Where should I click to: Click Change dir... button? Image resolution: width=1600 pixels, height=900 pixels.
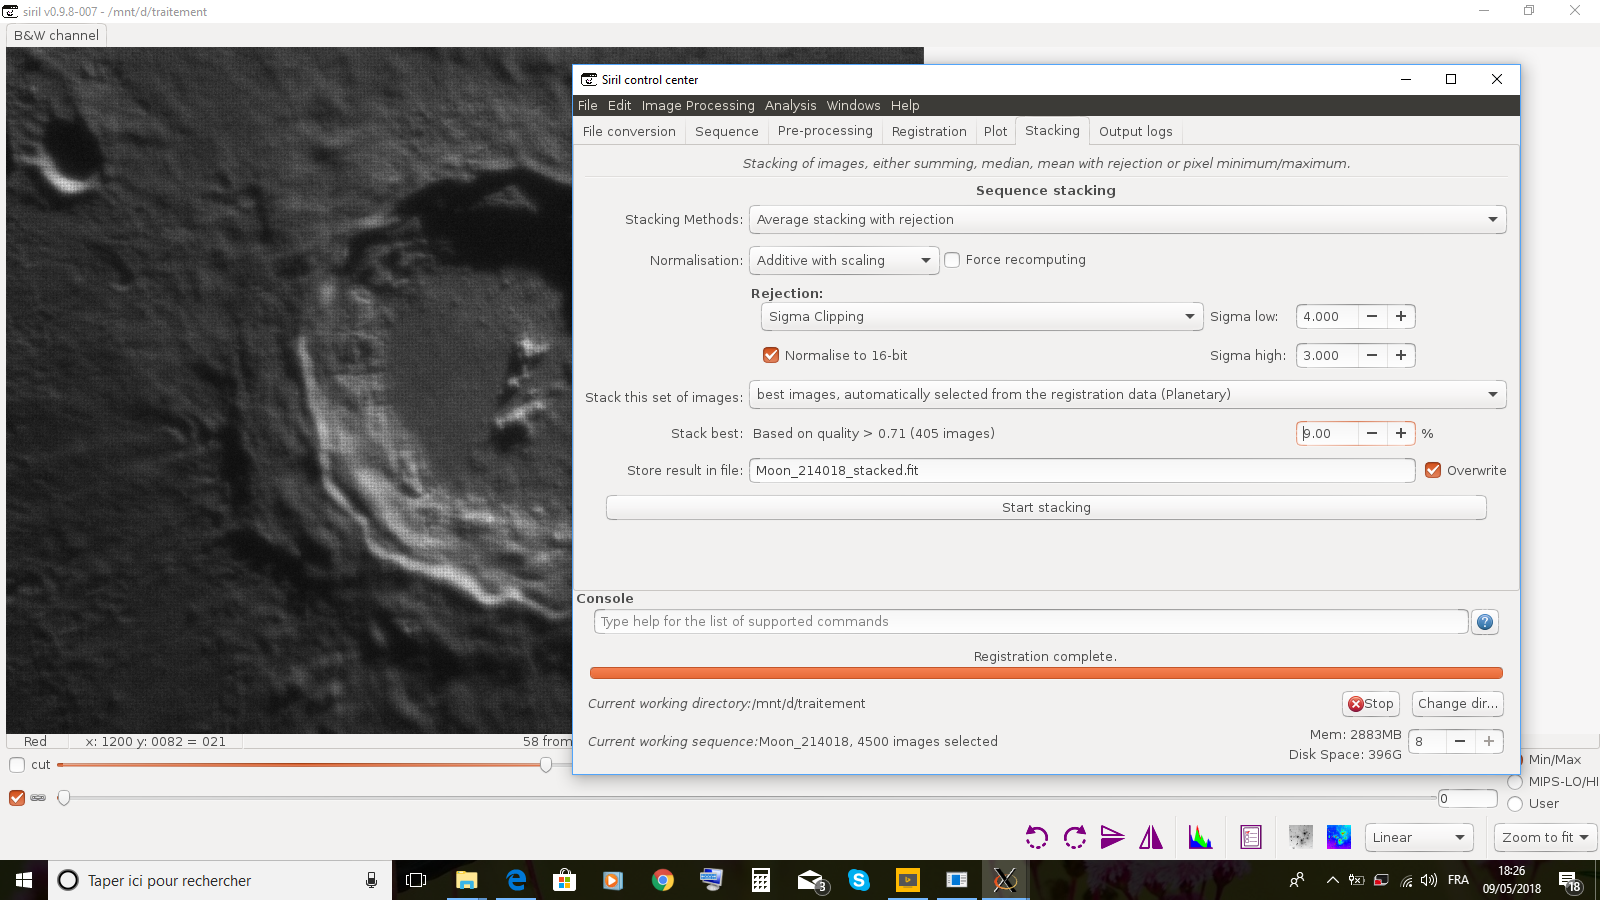pyautogui.click(x=1458, y=704)
